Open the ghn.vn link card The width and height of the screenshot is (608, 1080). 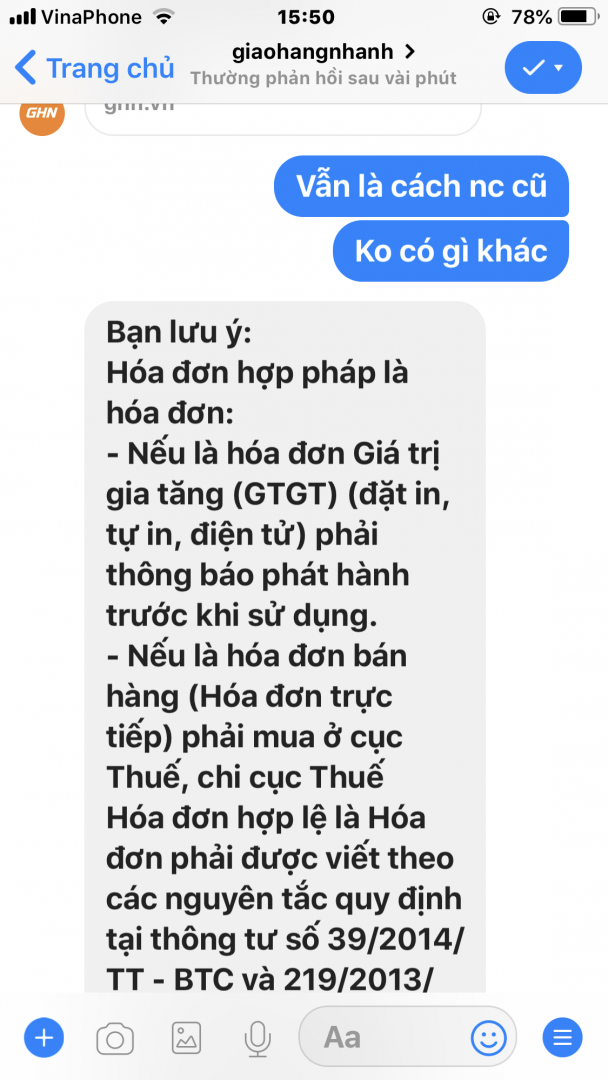(x=283, y=117)
